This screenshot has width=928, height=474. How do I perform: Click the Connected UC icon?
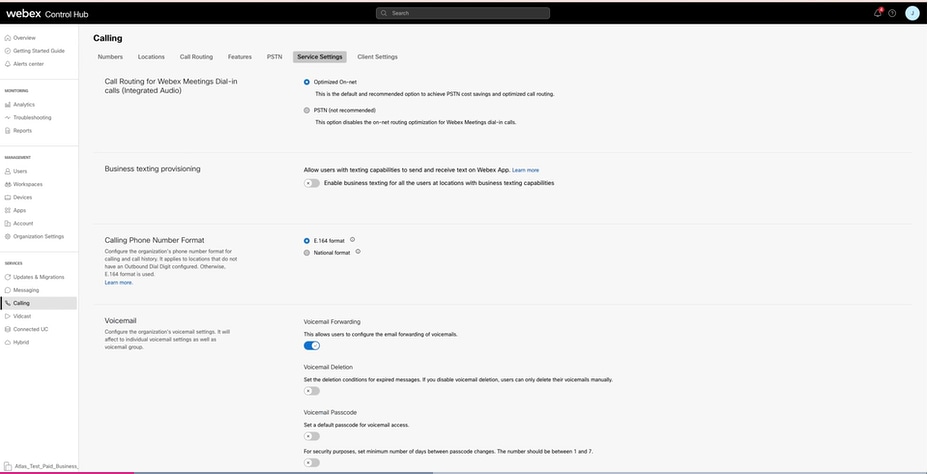(8, 329)
